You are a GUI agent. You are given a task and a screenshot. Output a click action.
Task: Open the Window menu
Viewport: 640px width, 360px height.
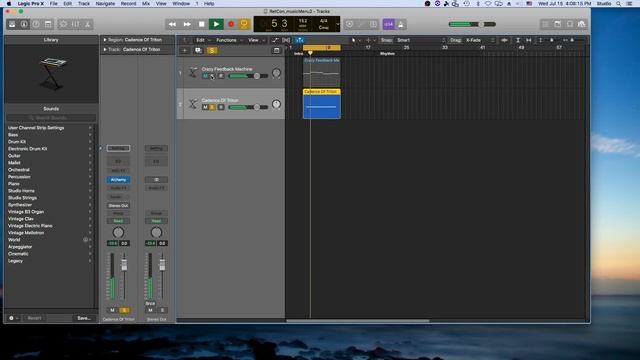pyautogui.click(x=181, y=3)
